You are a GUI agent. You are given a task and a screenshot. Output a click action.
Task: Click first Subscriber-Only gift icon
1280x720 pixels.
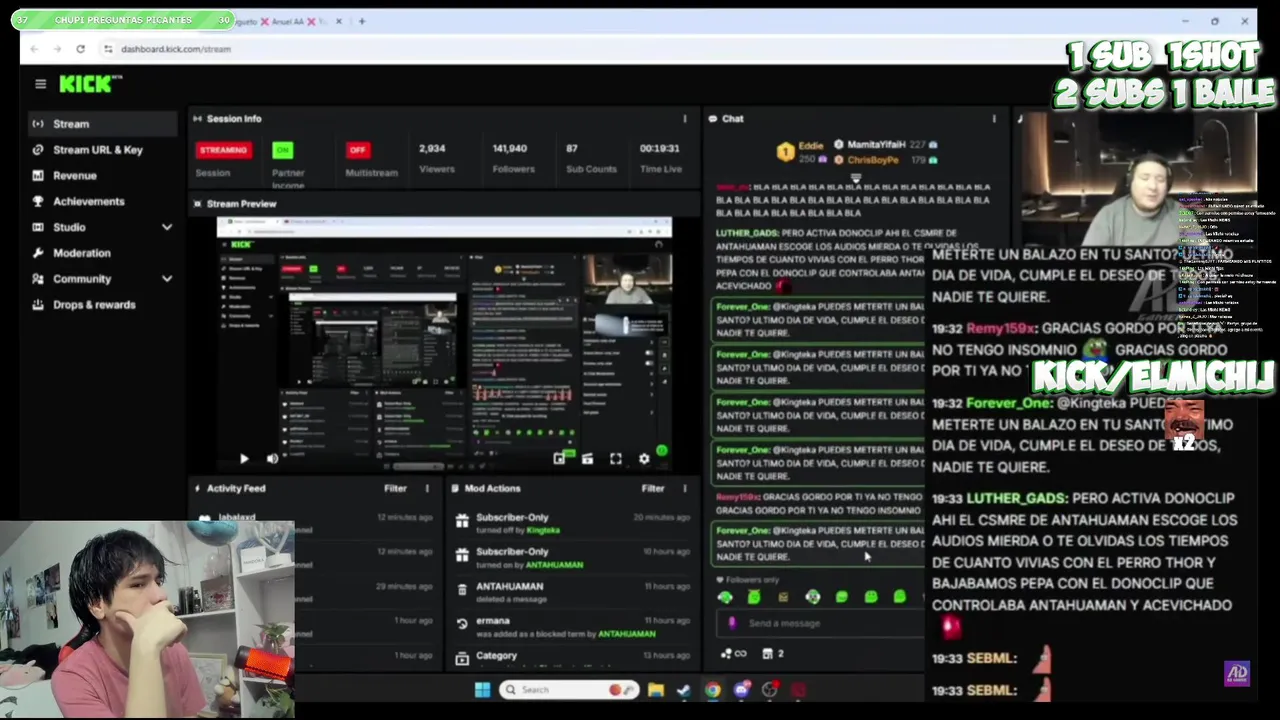(x=462, y=521)
